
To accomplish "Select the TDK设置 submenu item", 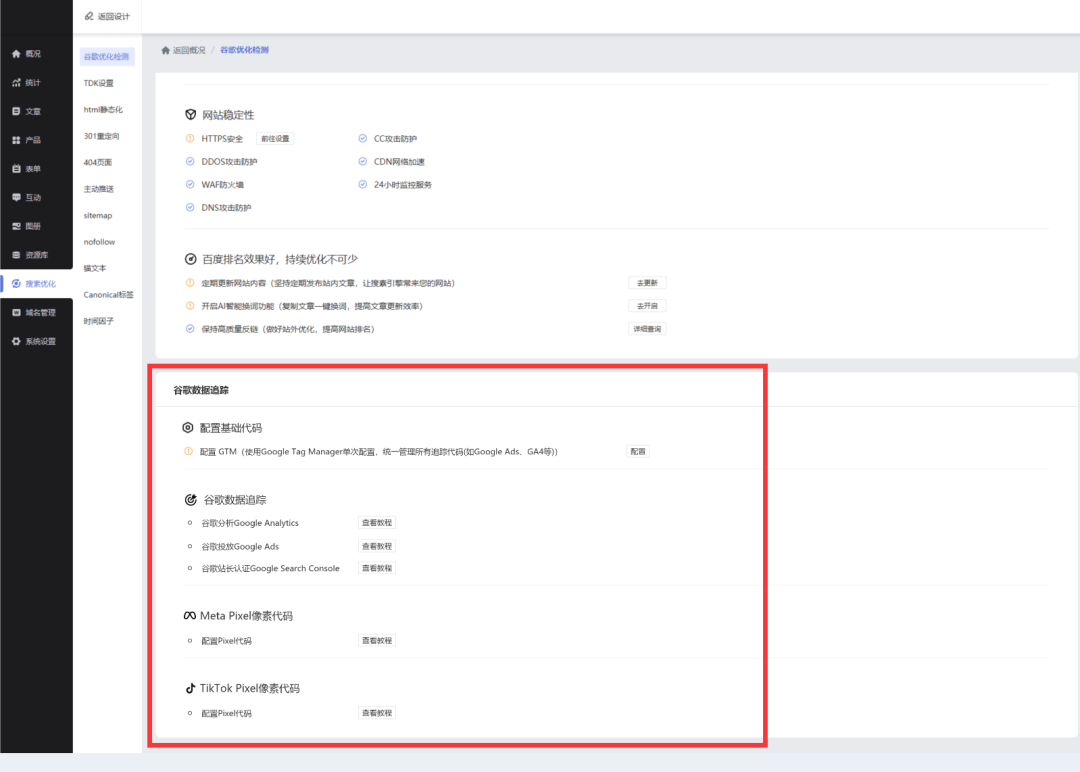I will tap(99, 83).
